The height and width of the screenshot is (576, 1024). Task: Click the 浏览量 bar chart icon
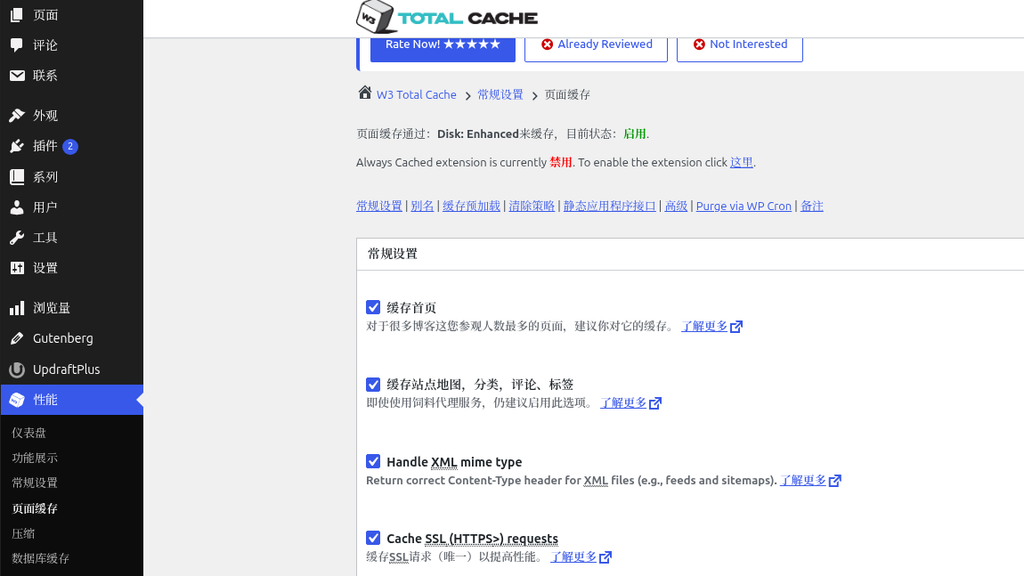pos(17,308)
